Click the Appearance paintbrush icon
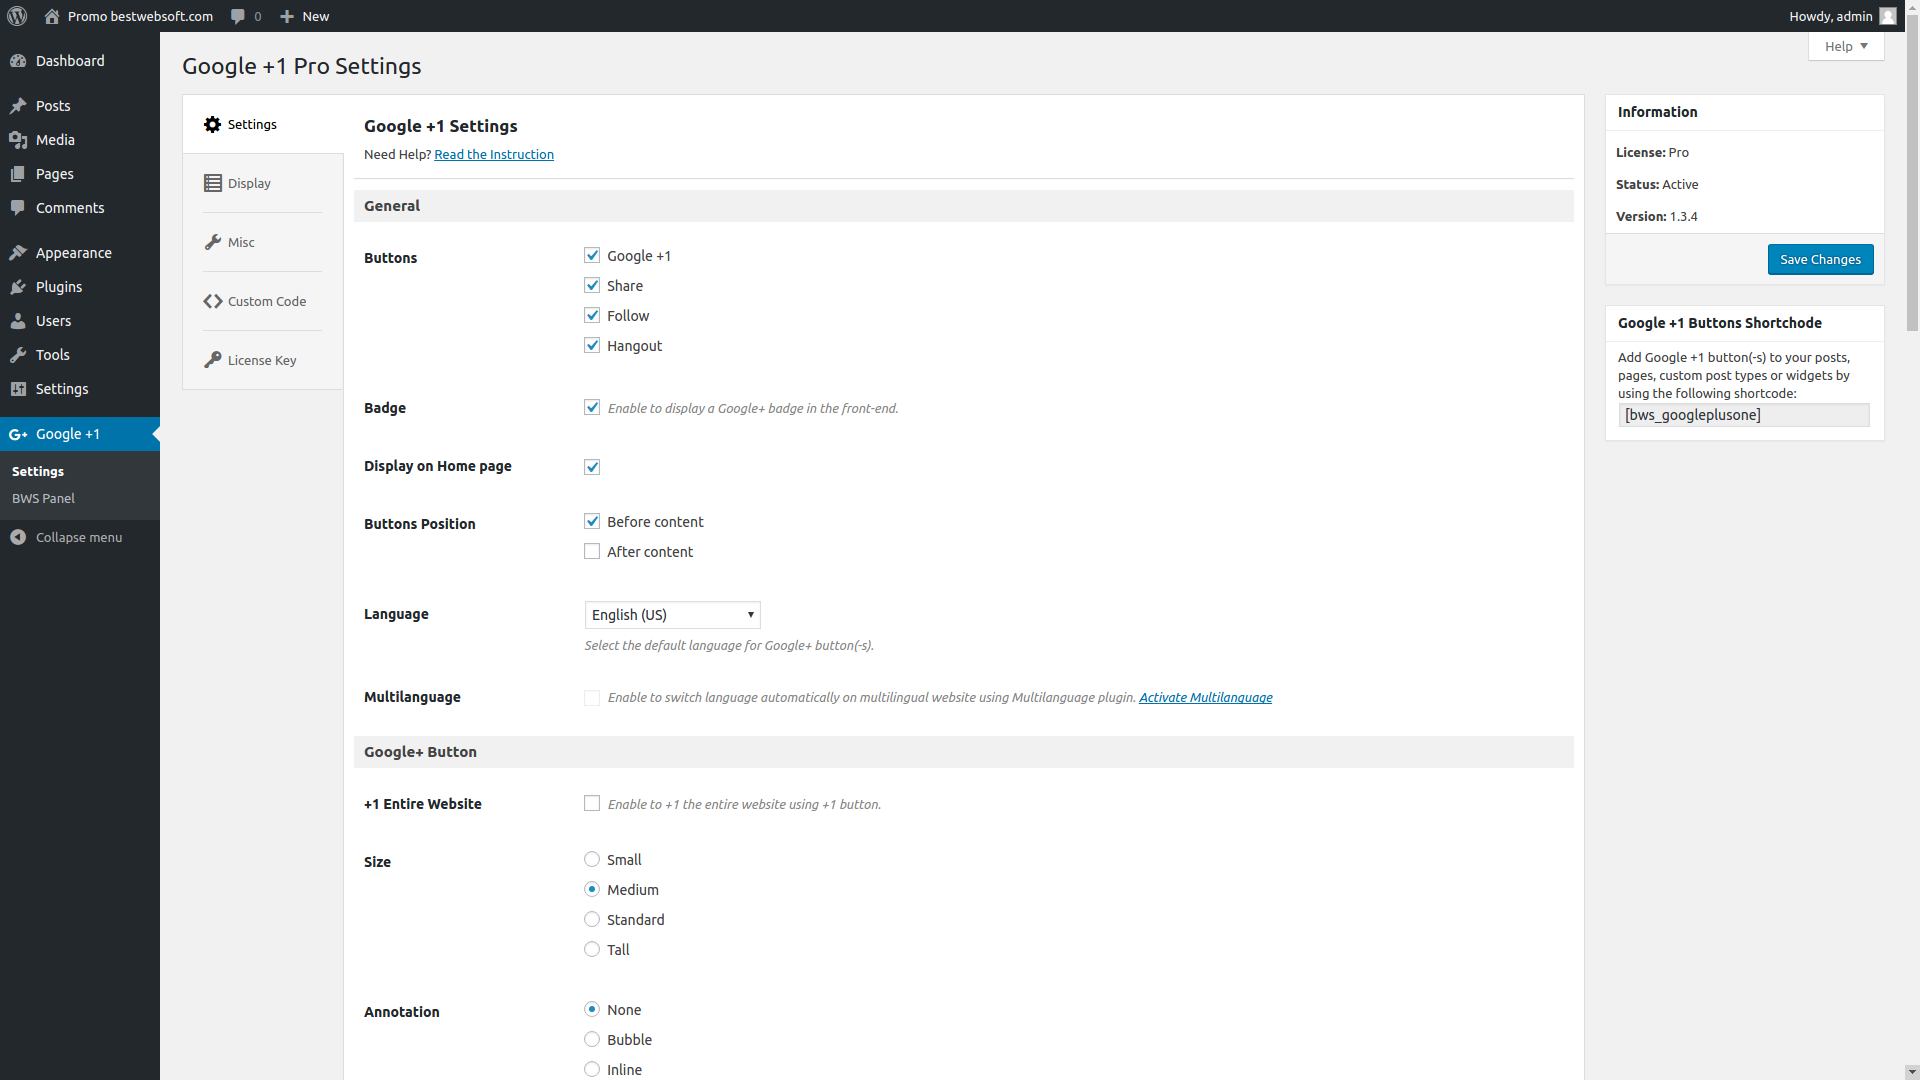This screenshot has height=1080, width=1920. (18, 253)
